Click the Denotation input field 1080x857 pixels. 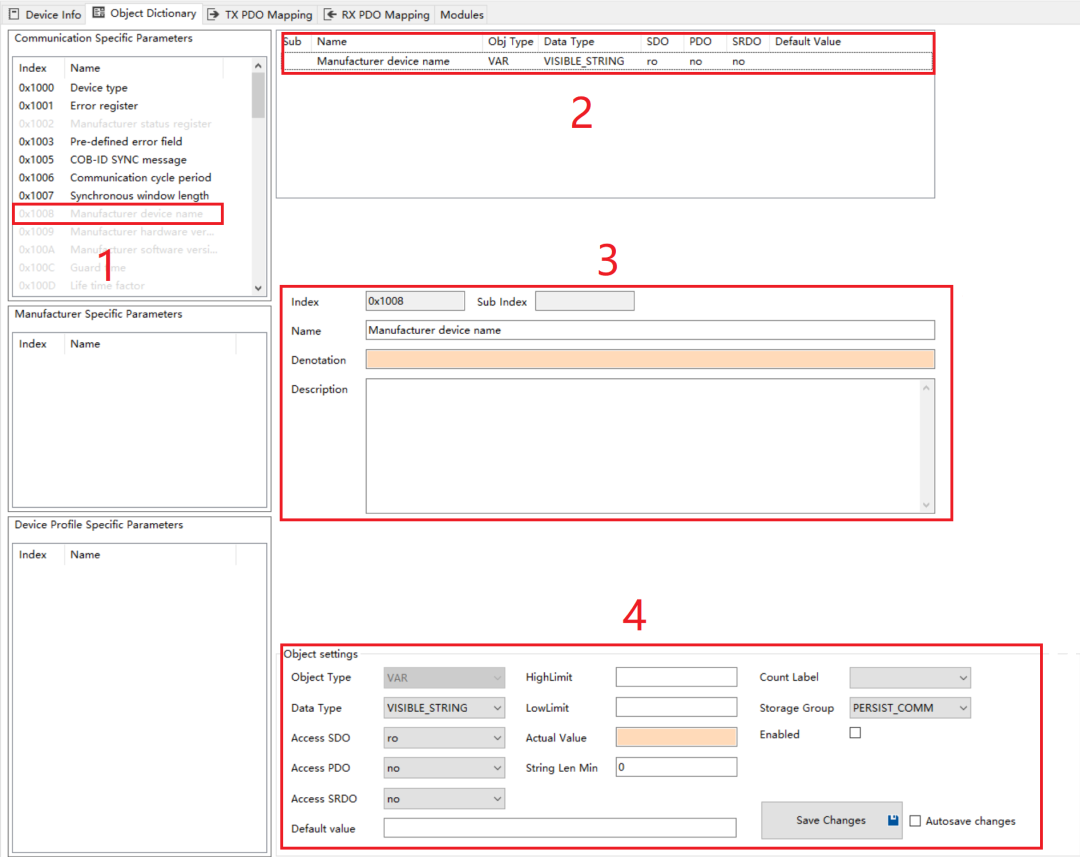point(650,360)
